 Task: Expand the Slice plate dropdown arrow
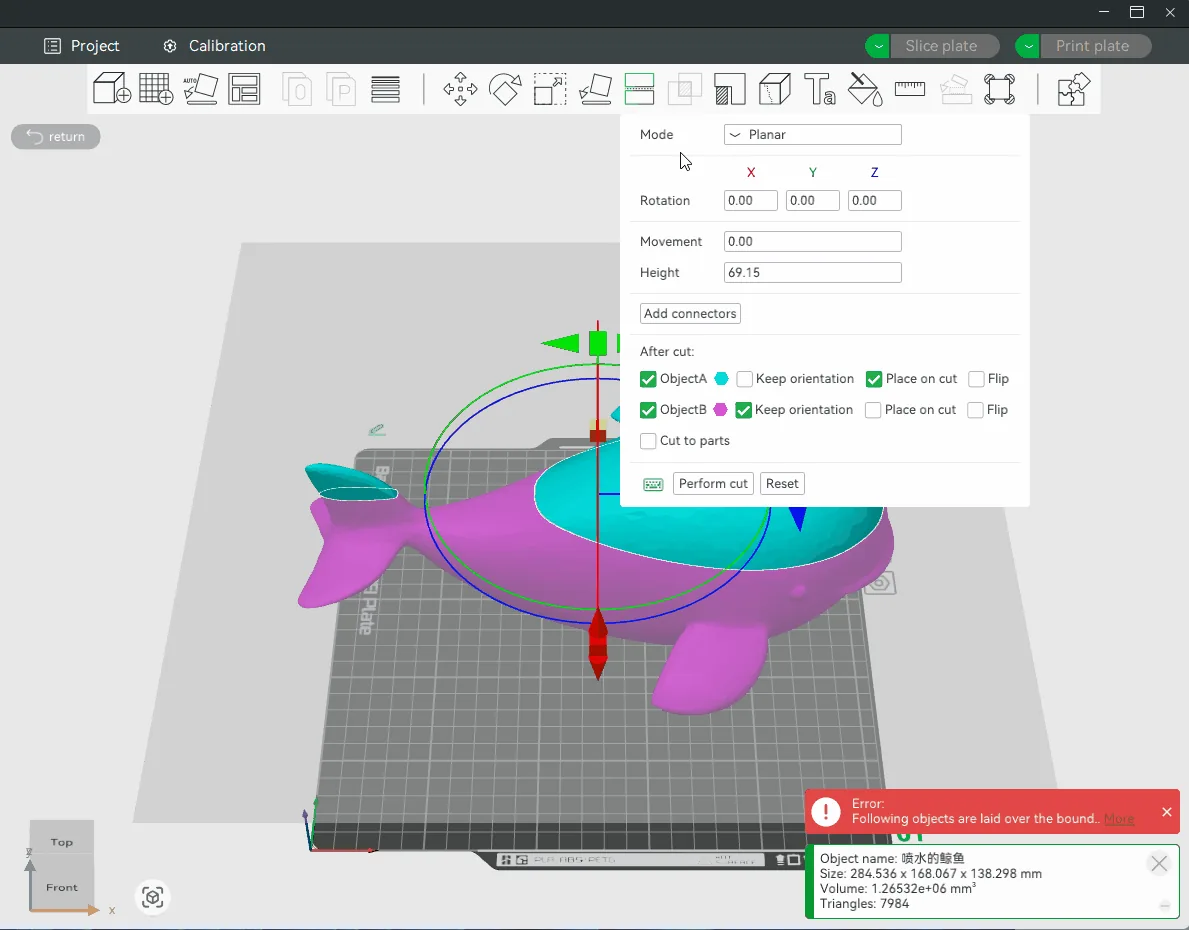[878, 46]
